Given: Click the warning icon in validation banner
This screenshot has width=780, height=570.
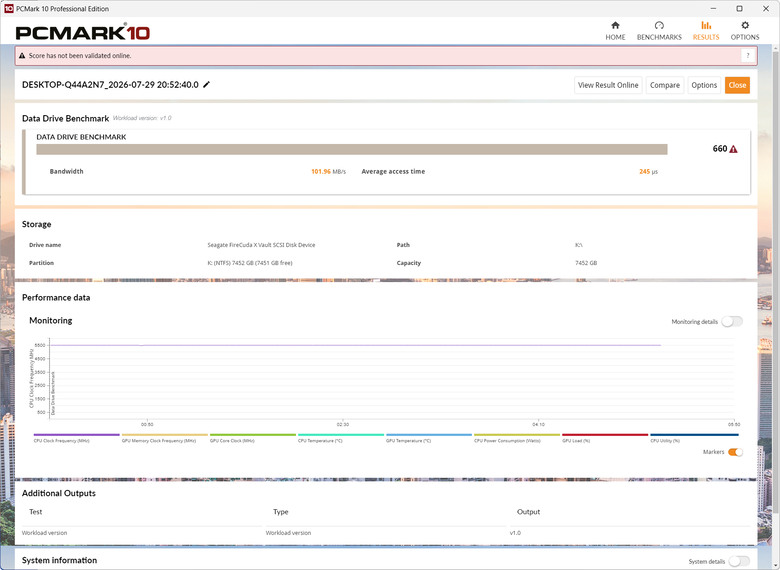Looking at the screenshot, I should pyautogui.click(x=22, y=56).
